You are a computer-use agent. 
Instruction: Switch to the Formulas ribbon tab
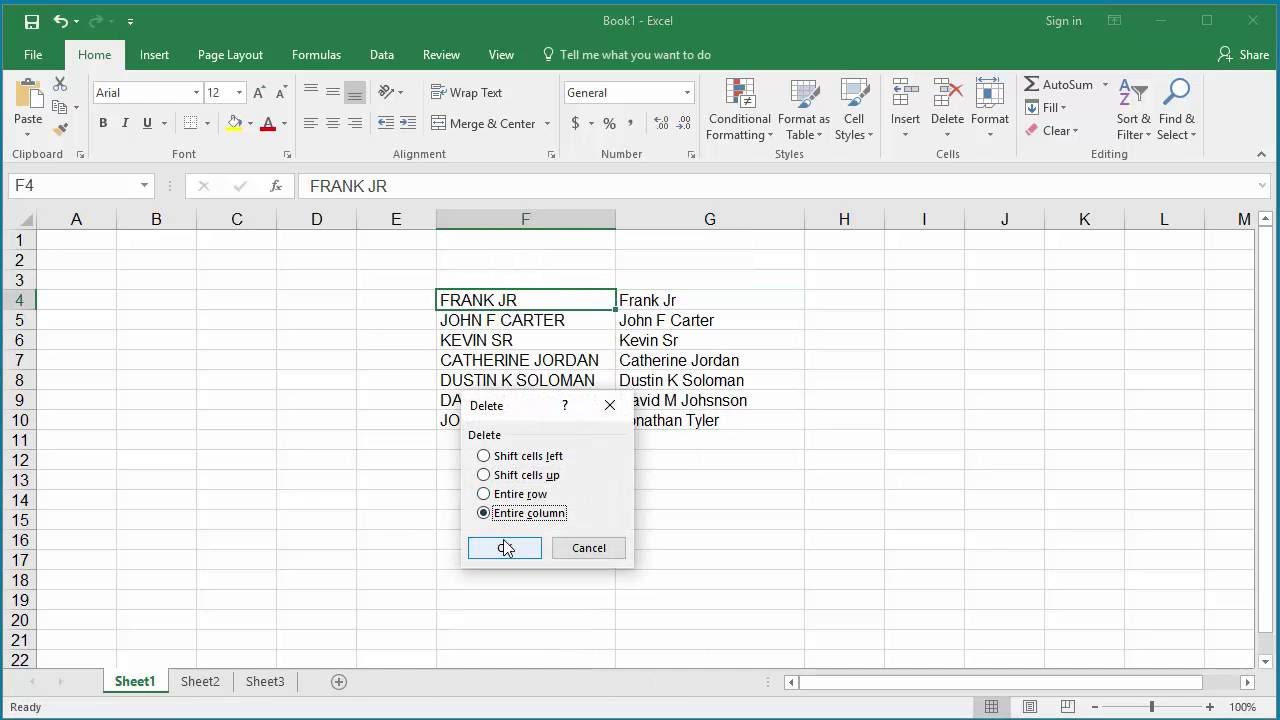[x=316, y=55]
